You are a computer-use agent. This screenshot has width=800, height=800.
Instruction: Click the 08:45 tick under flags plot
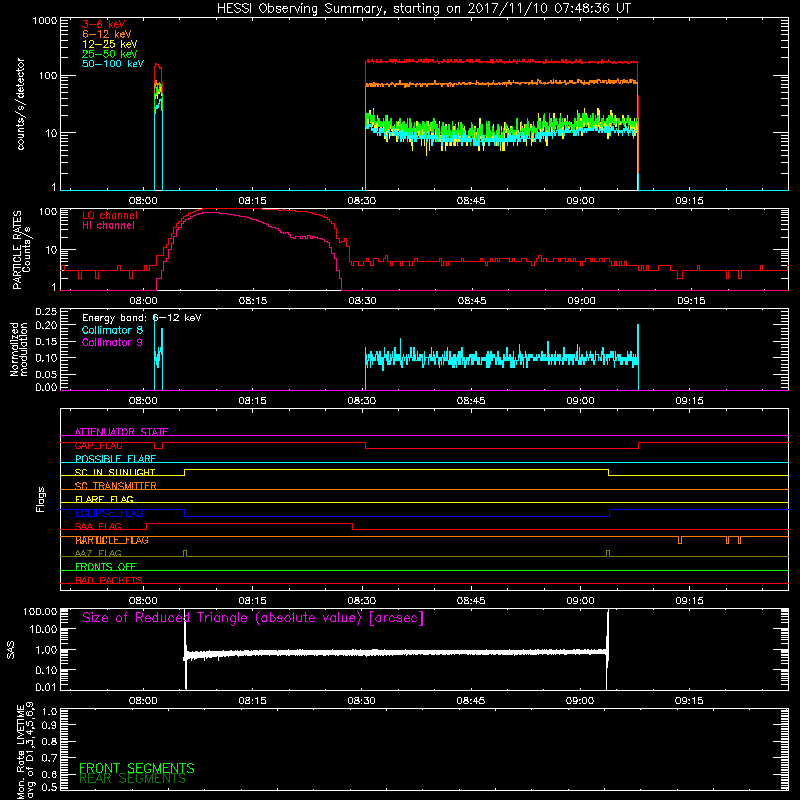(x=471, y=601)
